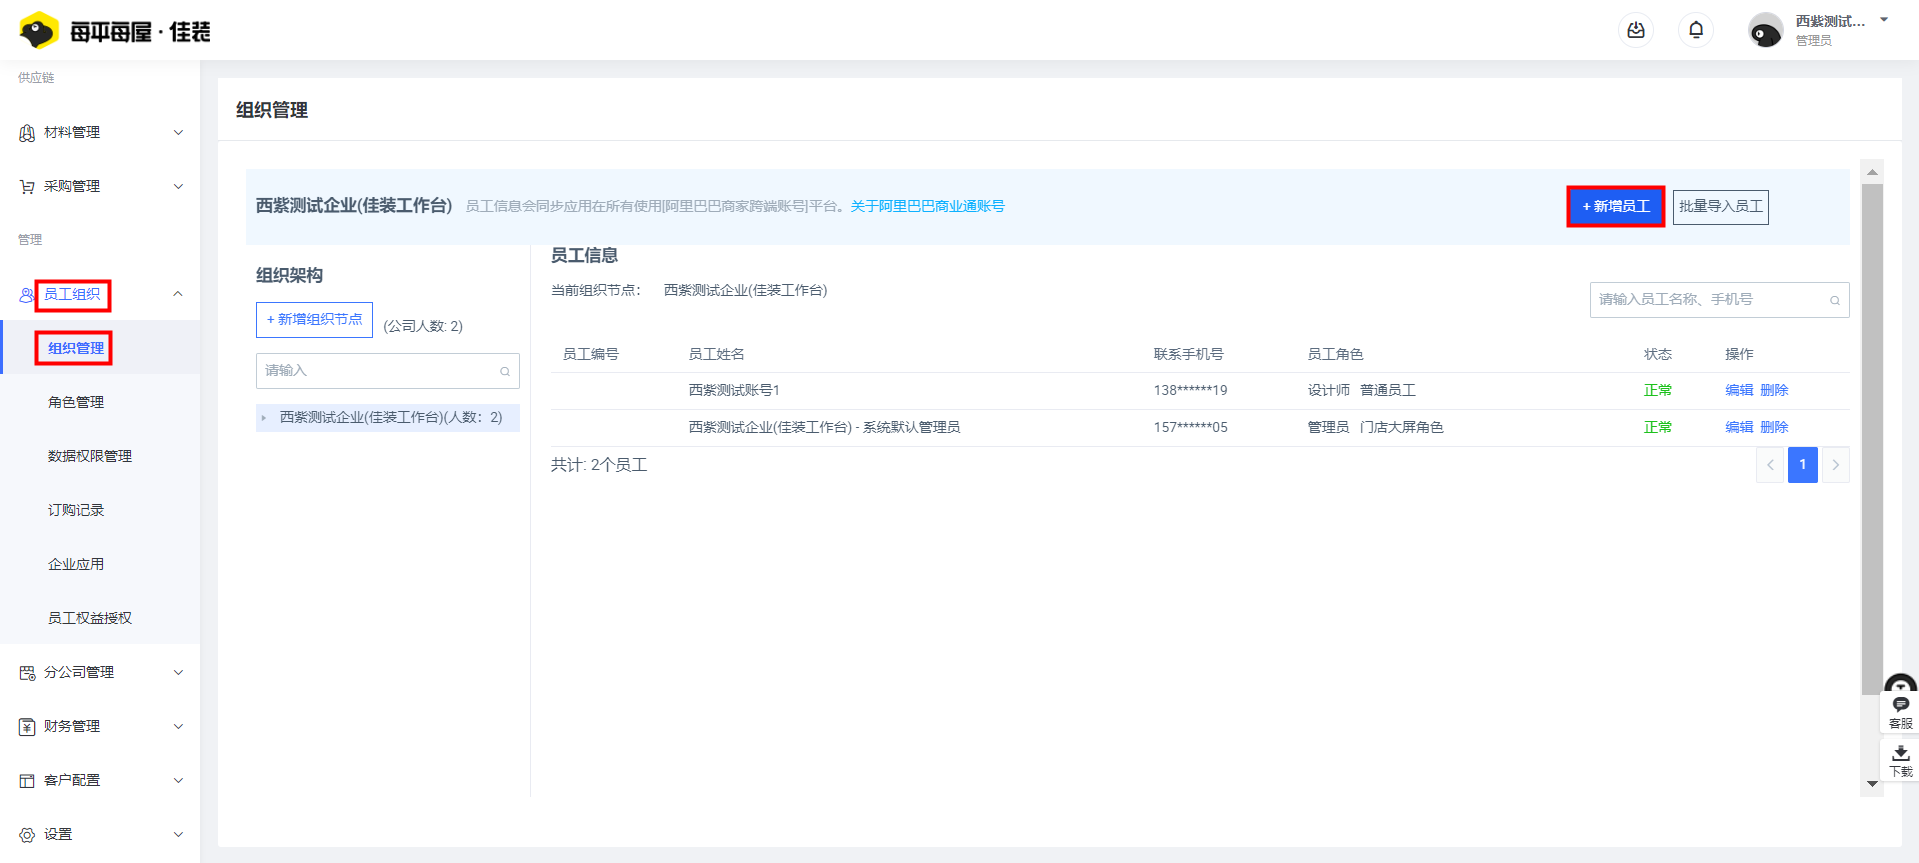Click the 员工组织 people icon
1919x863 pixels.
click(x=27, y=295)
